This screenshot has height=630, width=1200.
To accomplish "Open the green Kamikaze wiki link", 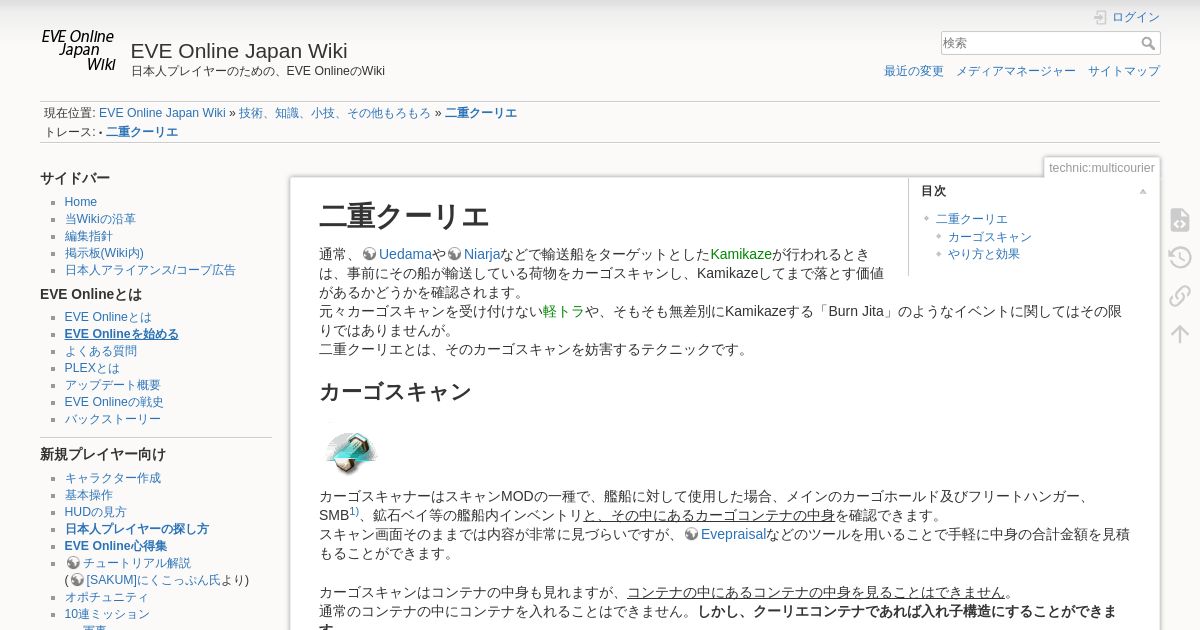I will pos(741,254).
